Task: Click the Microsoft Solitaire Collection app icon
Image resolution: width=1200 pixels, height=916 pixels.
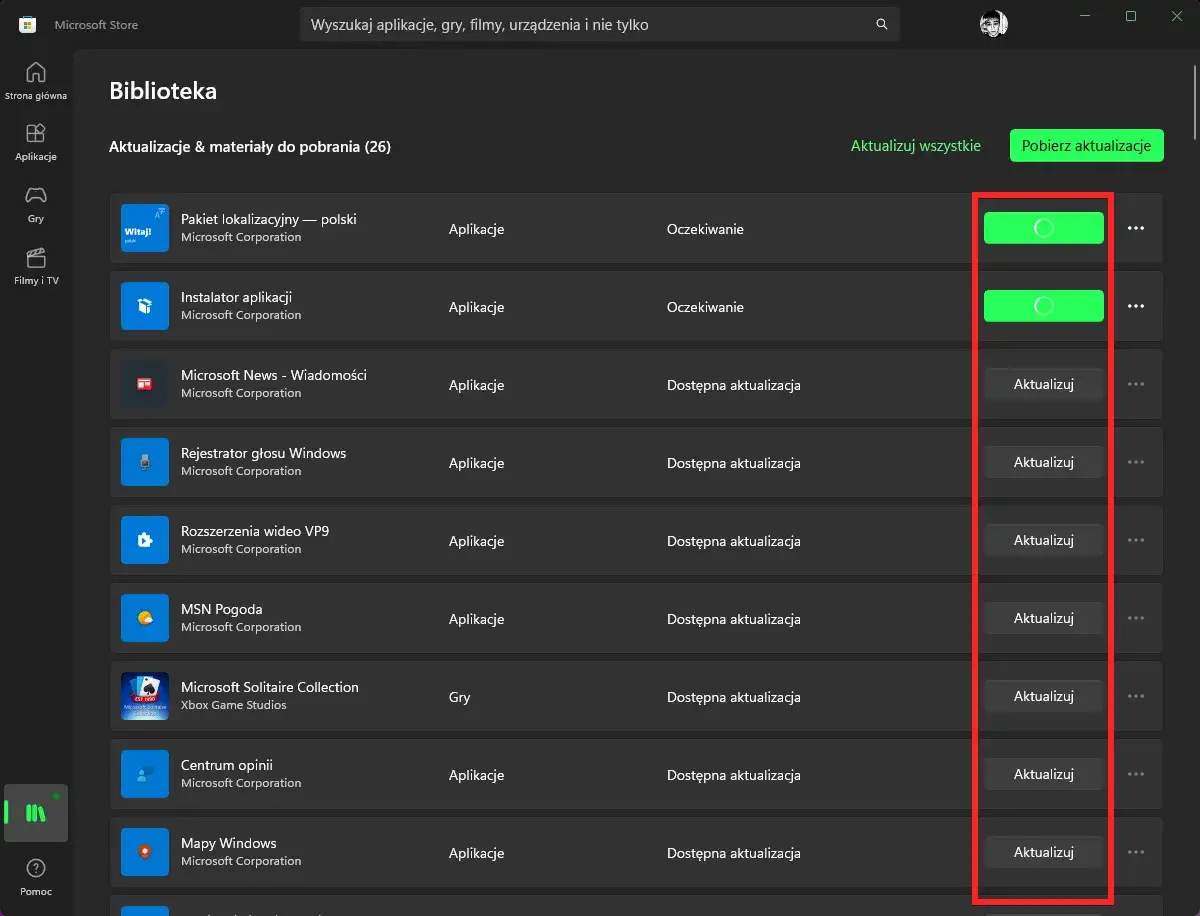Action: coord(145,696)
